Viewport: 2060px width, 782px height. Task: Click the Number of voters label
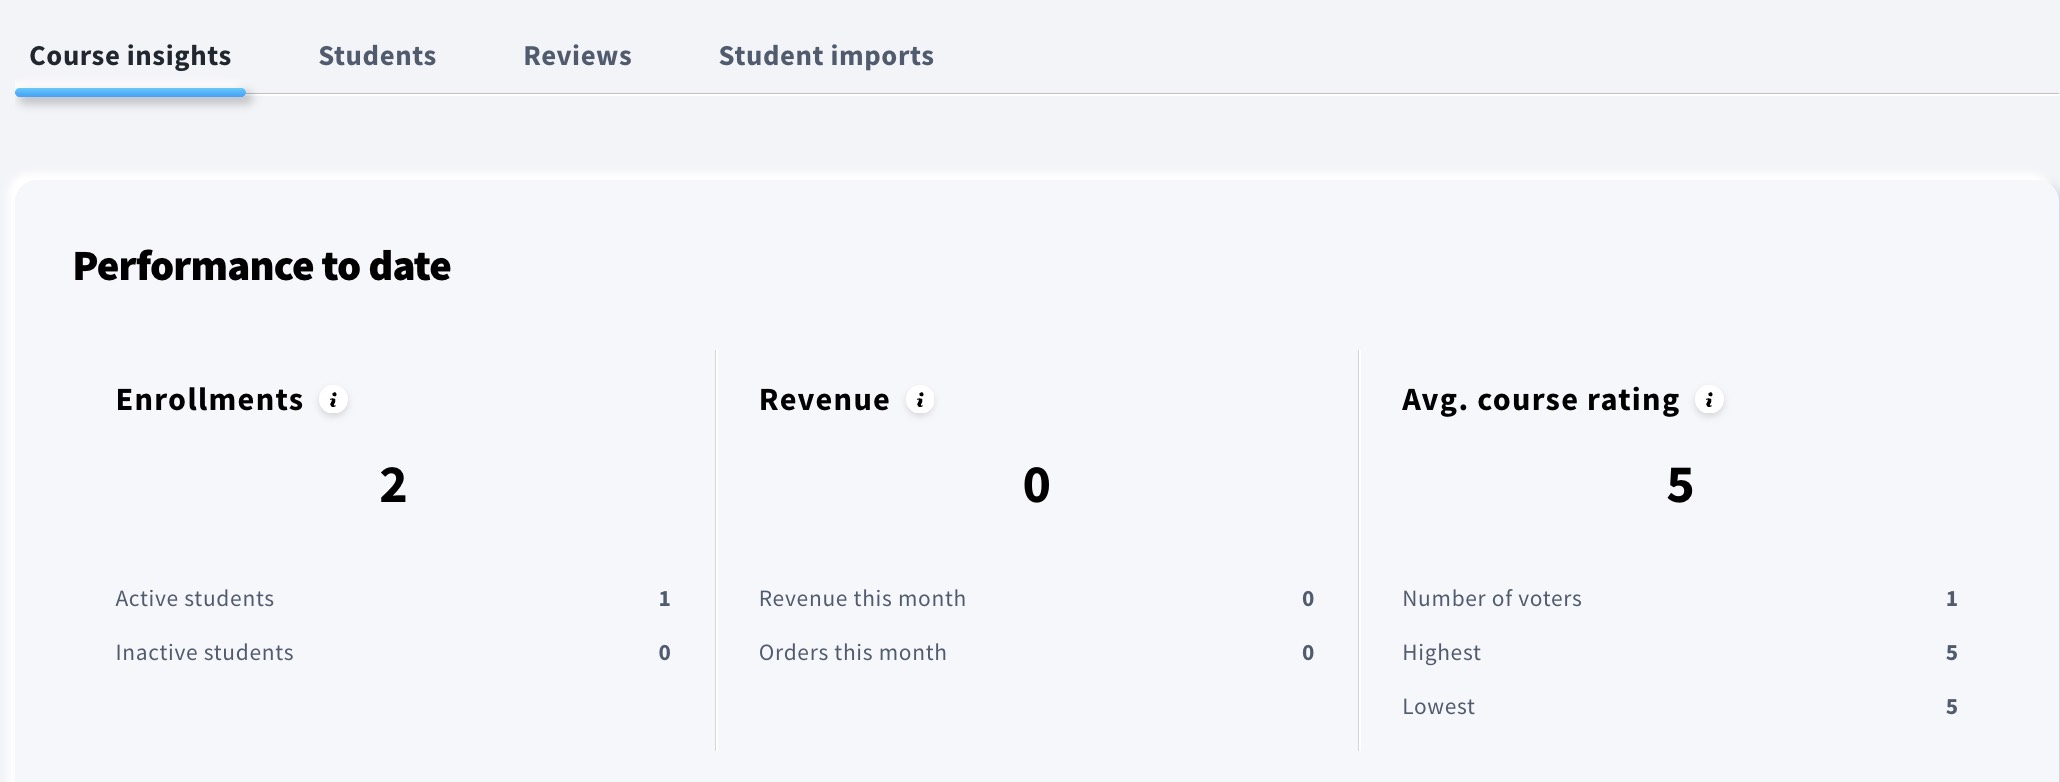click(1492, 598)
